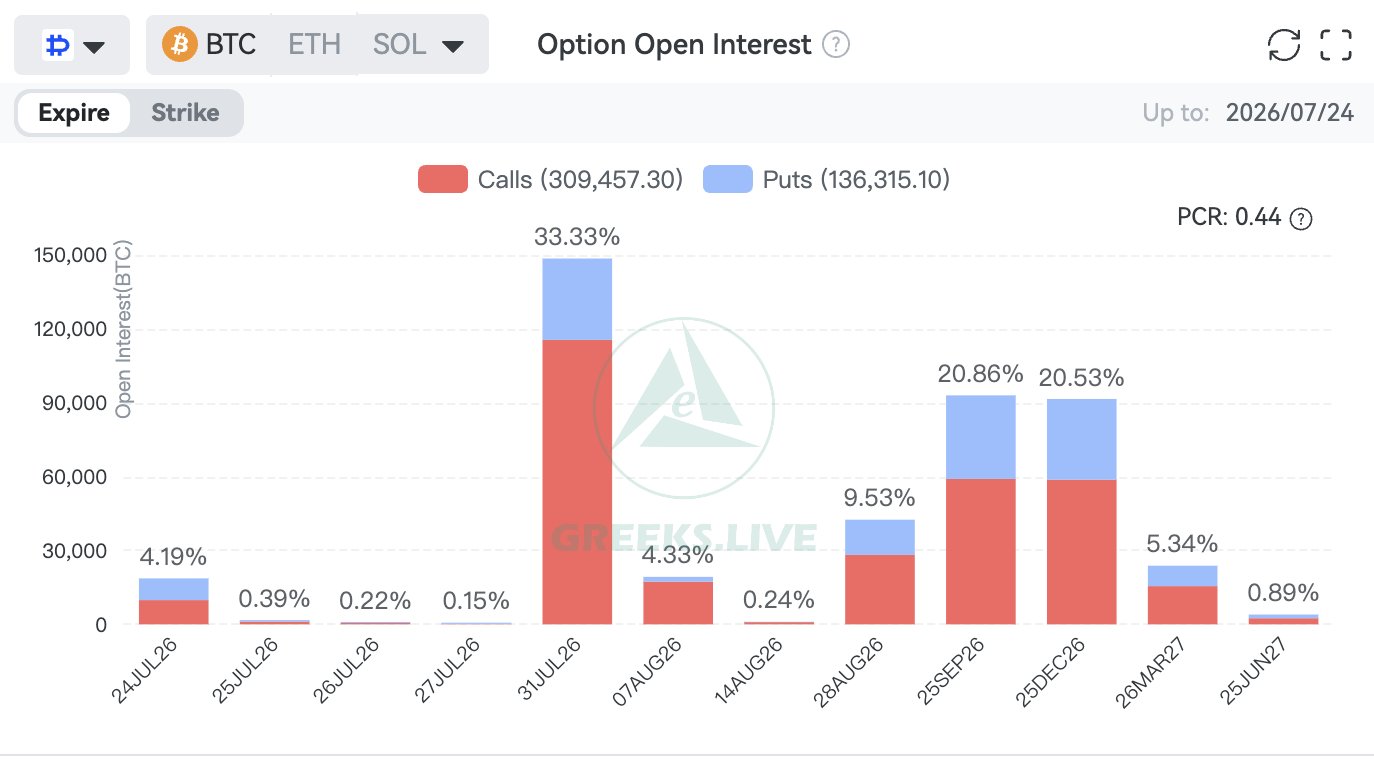Click the refresh chart icon

[1284, 44]
